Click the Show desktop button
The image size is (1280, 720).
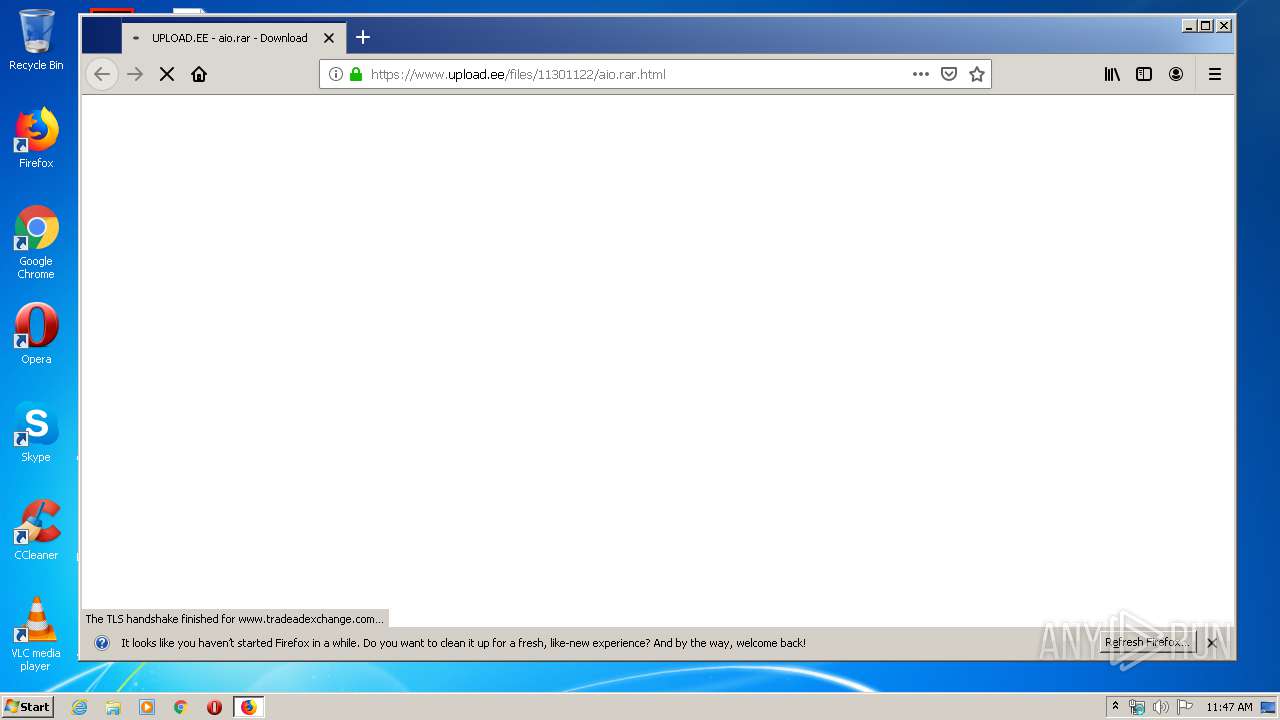(x=1269, y=707)
